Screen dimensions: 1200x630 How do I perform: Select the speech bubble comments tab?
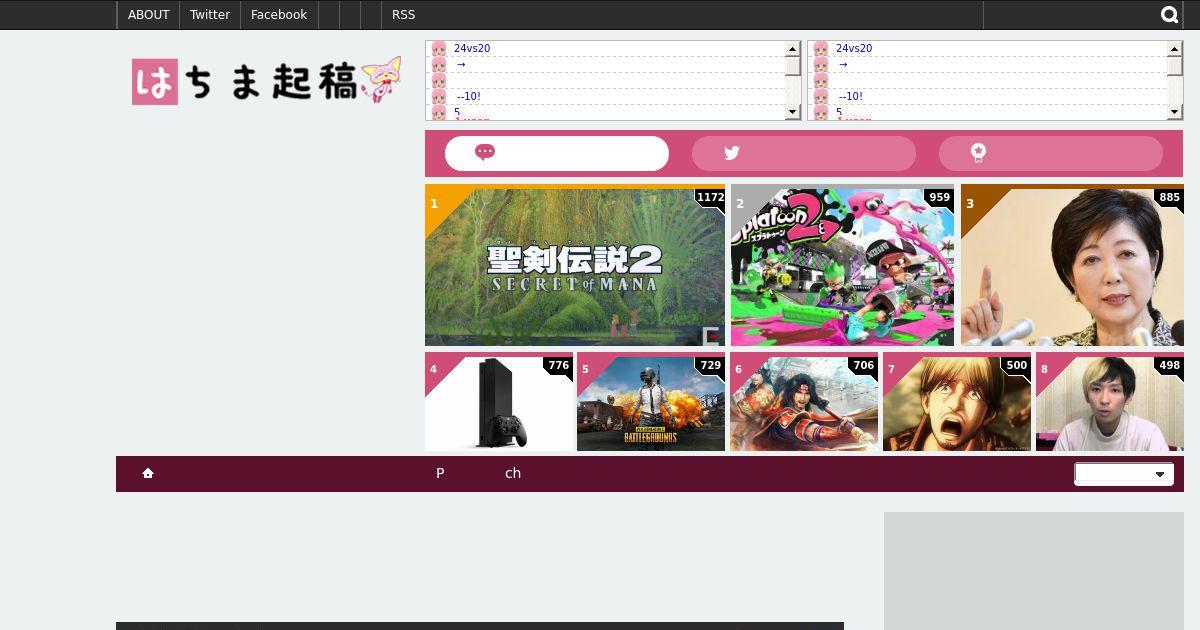[557, 153]
